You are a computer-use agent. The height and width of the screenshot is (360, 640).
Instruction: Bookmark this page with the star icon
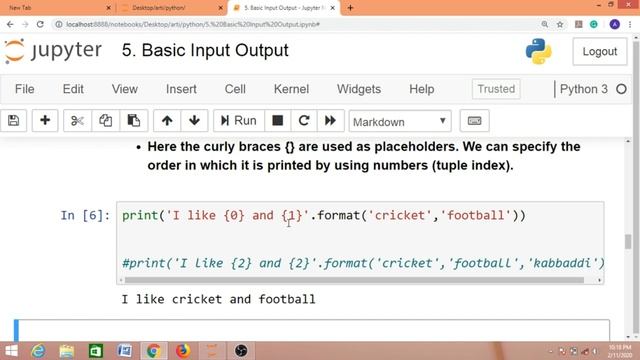560,24
